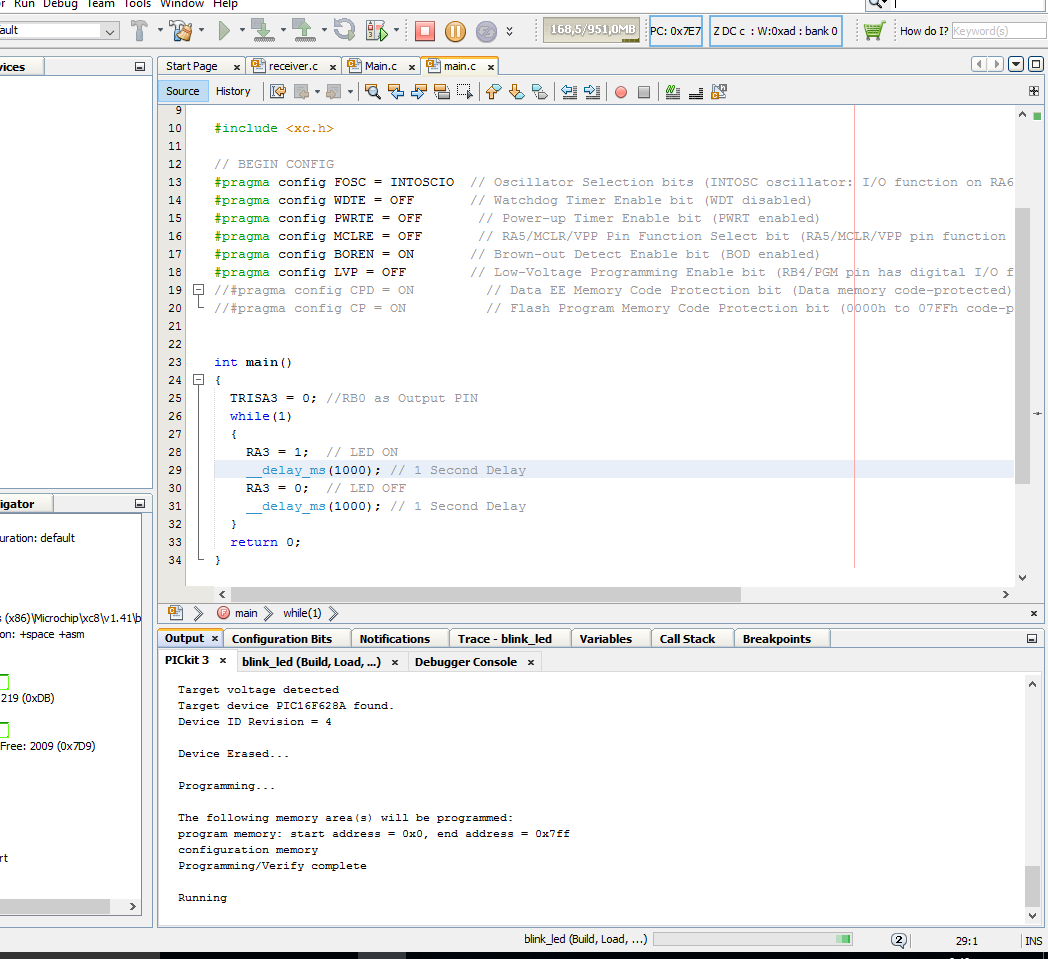Select the Source view button
Image resolution: width=1048 pixels, height=959 pixels.
(182, 92)
